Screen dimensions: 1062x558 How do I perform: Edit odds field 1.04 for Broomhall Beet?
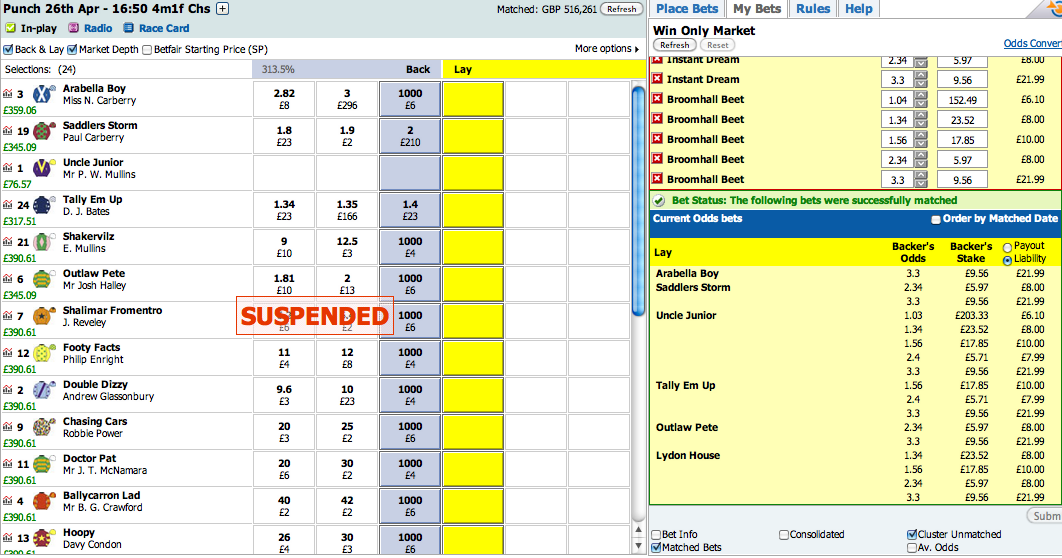point(897,100)
